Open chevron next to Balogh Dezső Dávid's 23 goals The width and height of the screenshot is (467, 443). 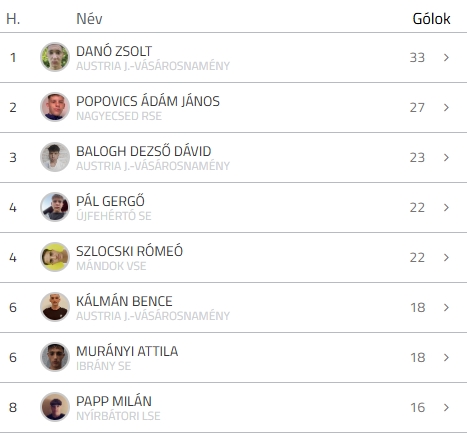click(446, 157)
